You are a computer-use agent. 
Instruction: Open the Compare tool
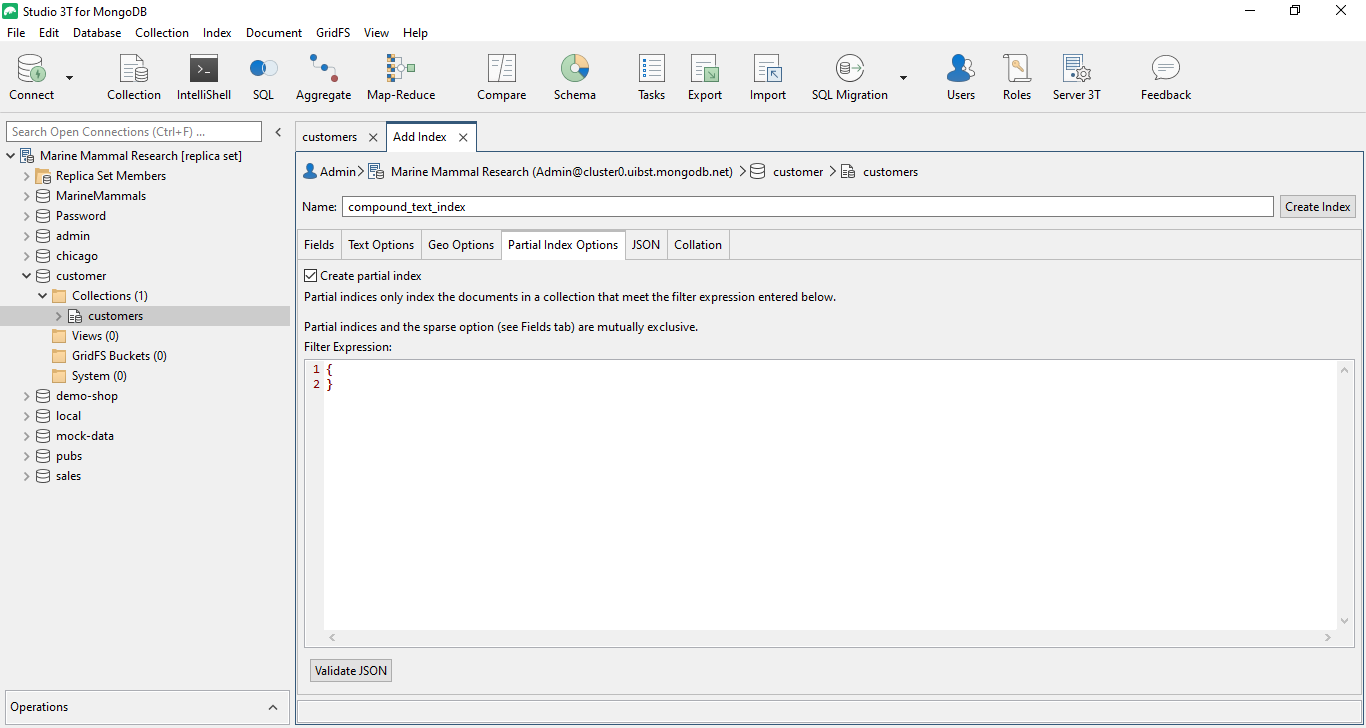tap(501, 77)
